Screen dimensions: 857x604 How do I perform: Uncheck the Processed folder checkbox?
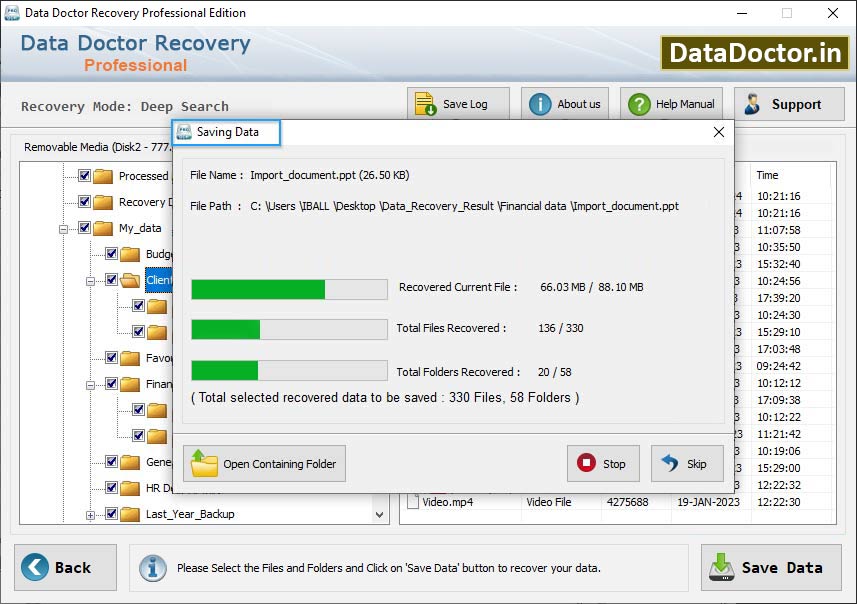click(x=83, y=175)
